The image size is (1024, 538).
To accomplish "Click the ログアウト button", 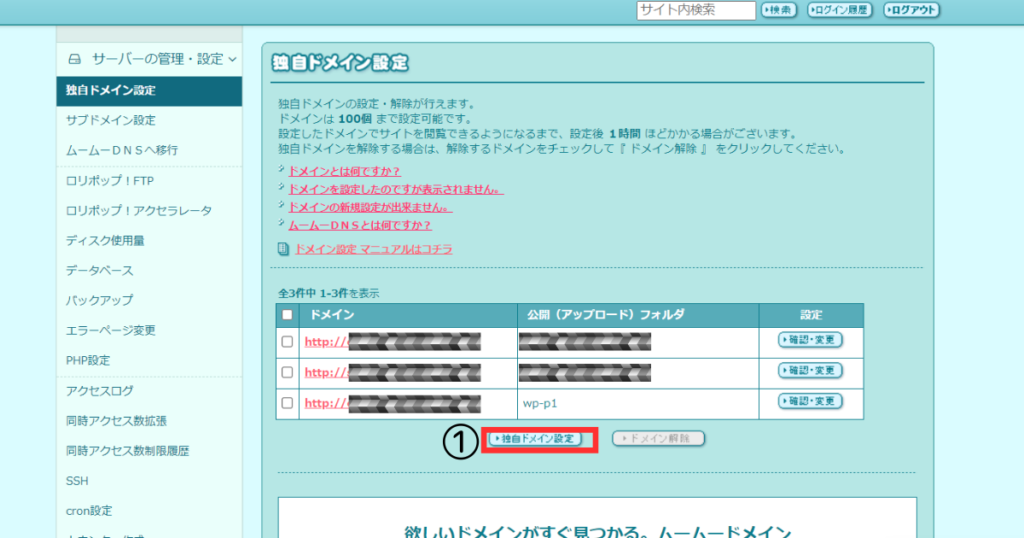I will coord(912,10).
